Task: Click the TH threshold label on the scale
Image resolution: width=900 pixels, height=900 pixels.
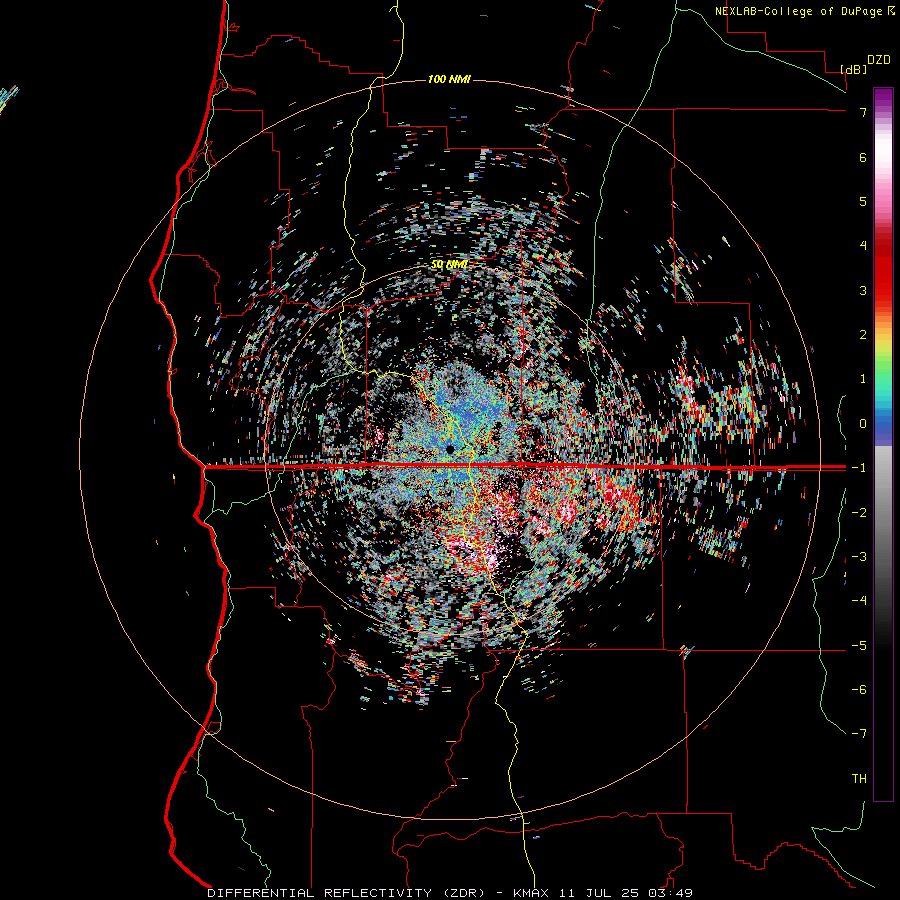Action: point(859,779)
